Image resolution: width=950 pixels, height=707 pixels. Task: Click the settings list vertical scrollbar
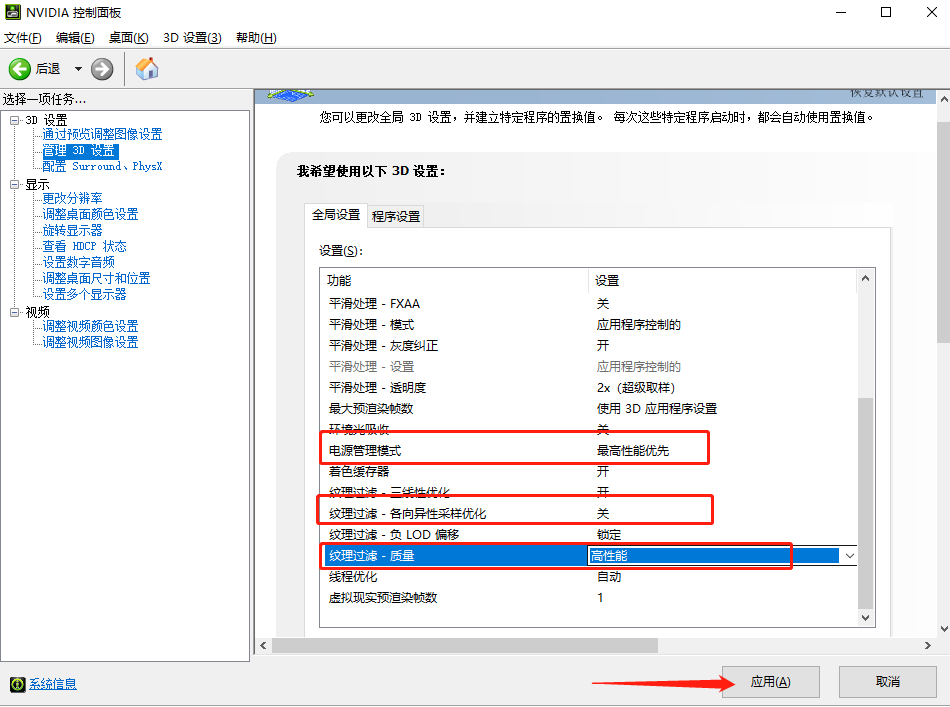click(x=865, y=500)
